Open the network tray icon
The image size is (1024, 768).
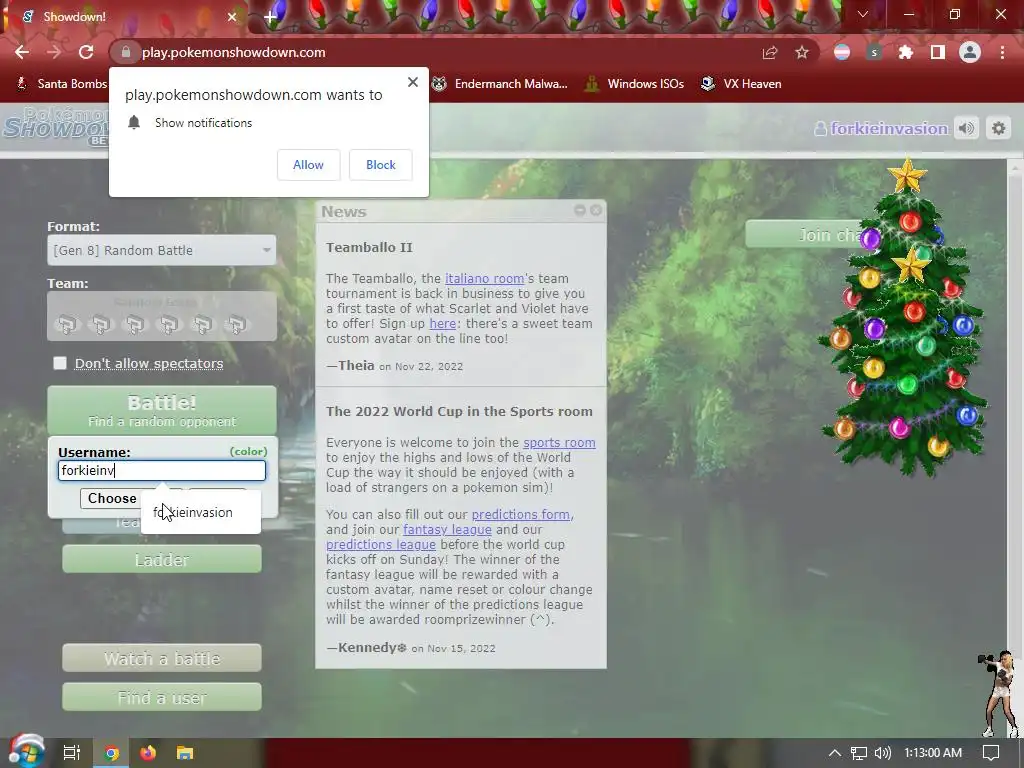point(859,753)
